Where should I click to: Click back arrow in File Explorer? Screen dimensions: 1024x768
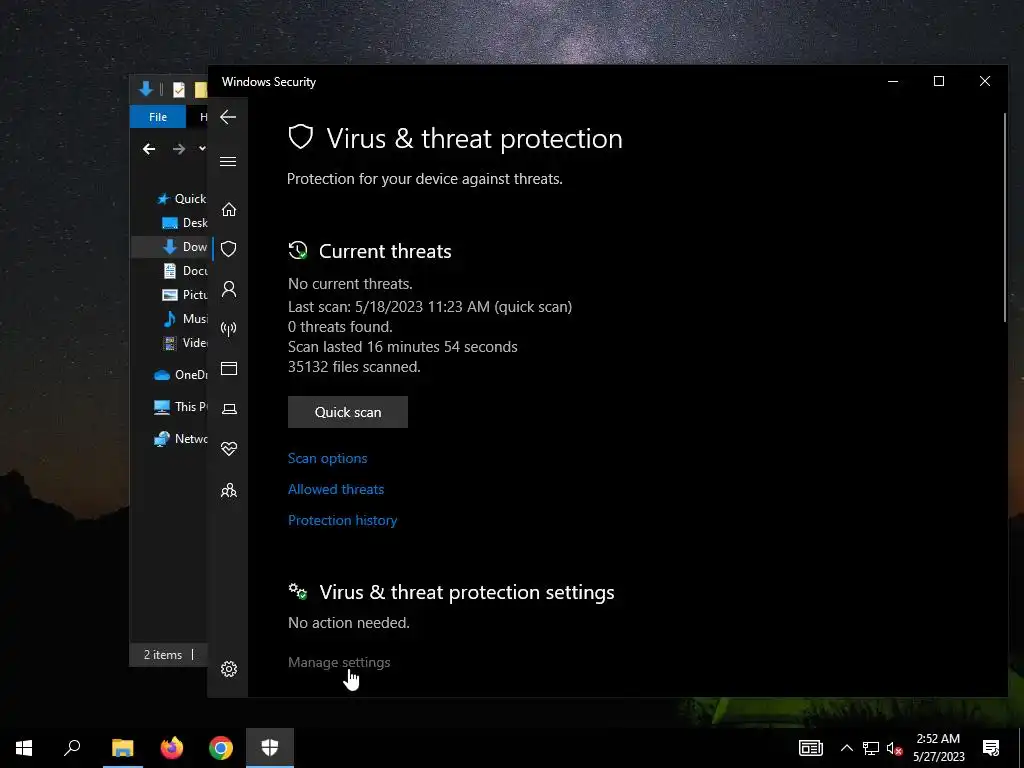149,149
